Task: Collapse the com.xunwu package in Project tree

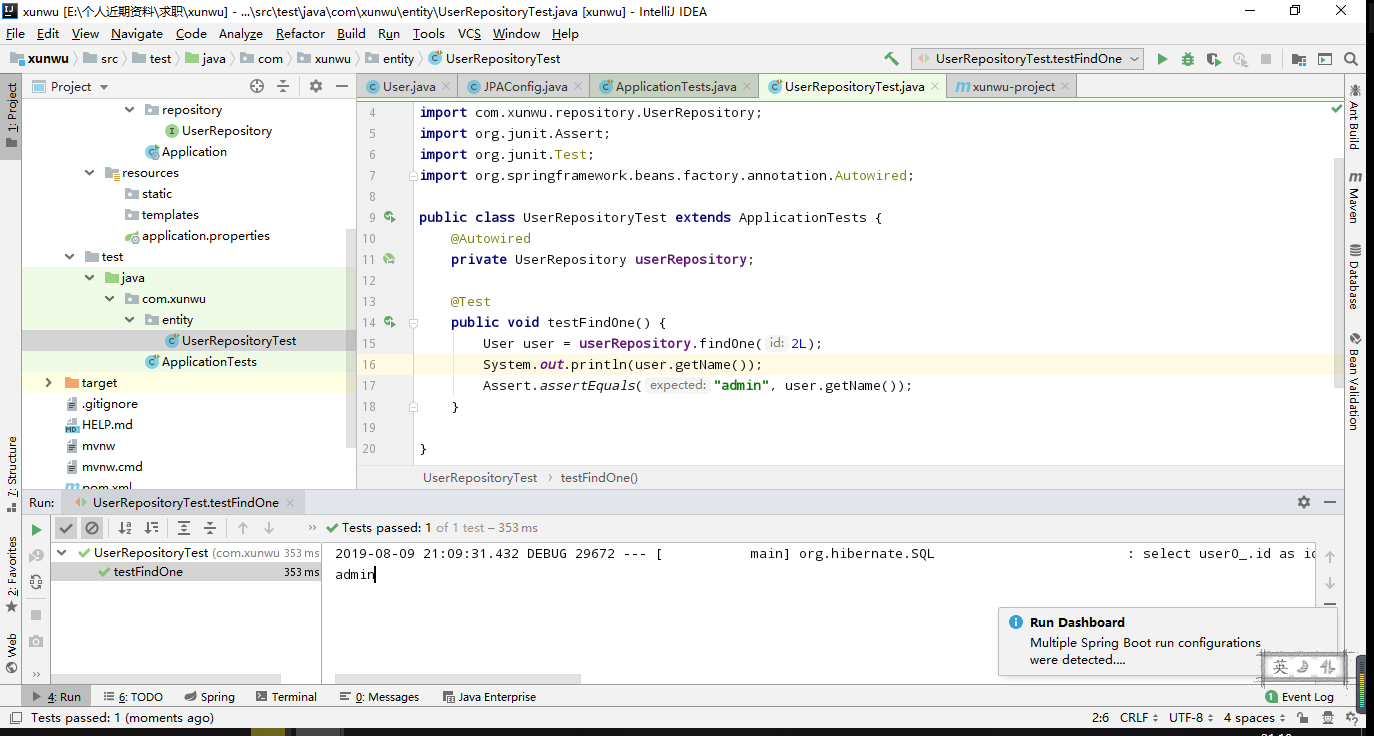Action: pos(110,298)
